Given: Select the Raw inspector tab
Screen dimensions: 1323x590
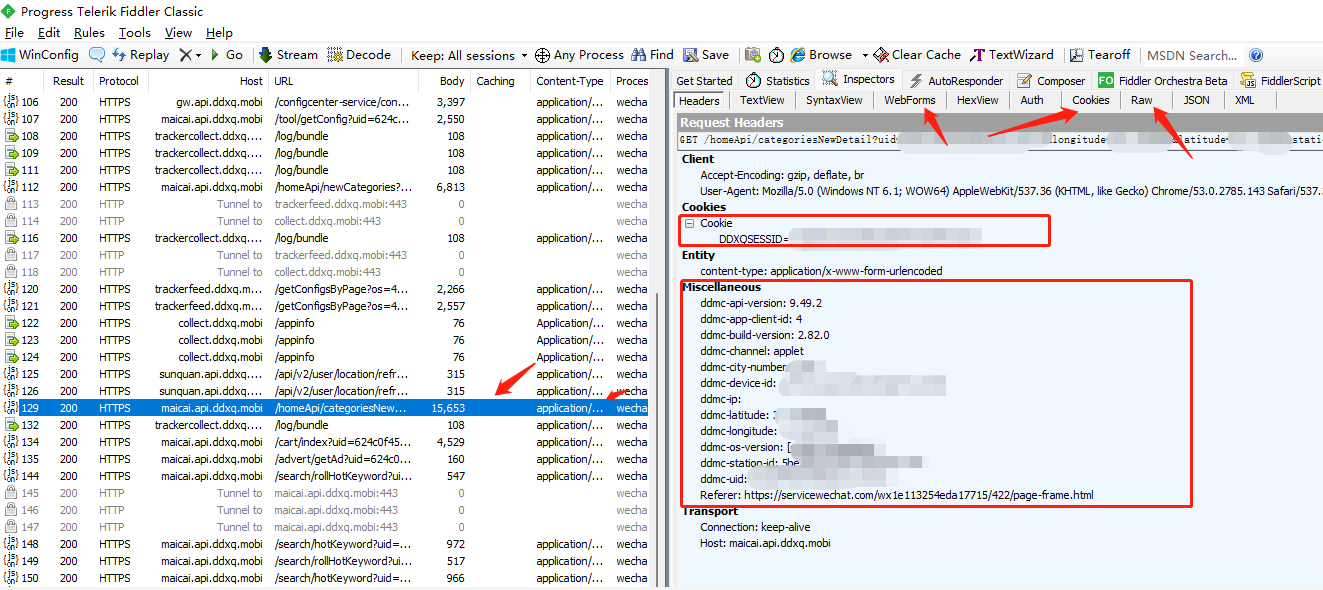Looking at the screenshot, I should point(1142,100).
